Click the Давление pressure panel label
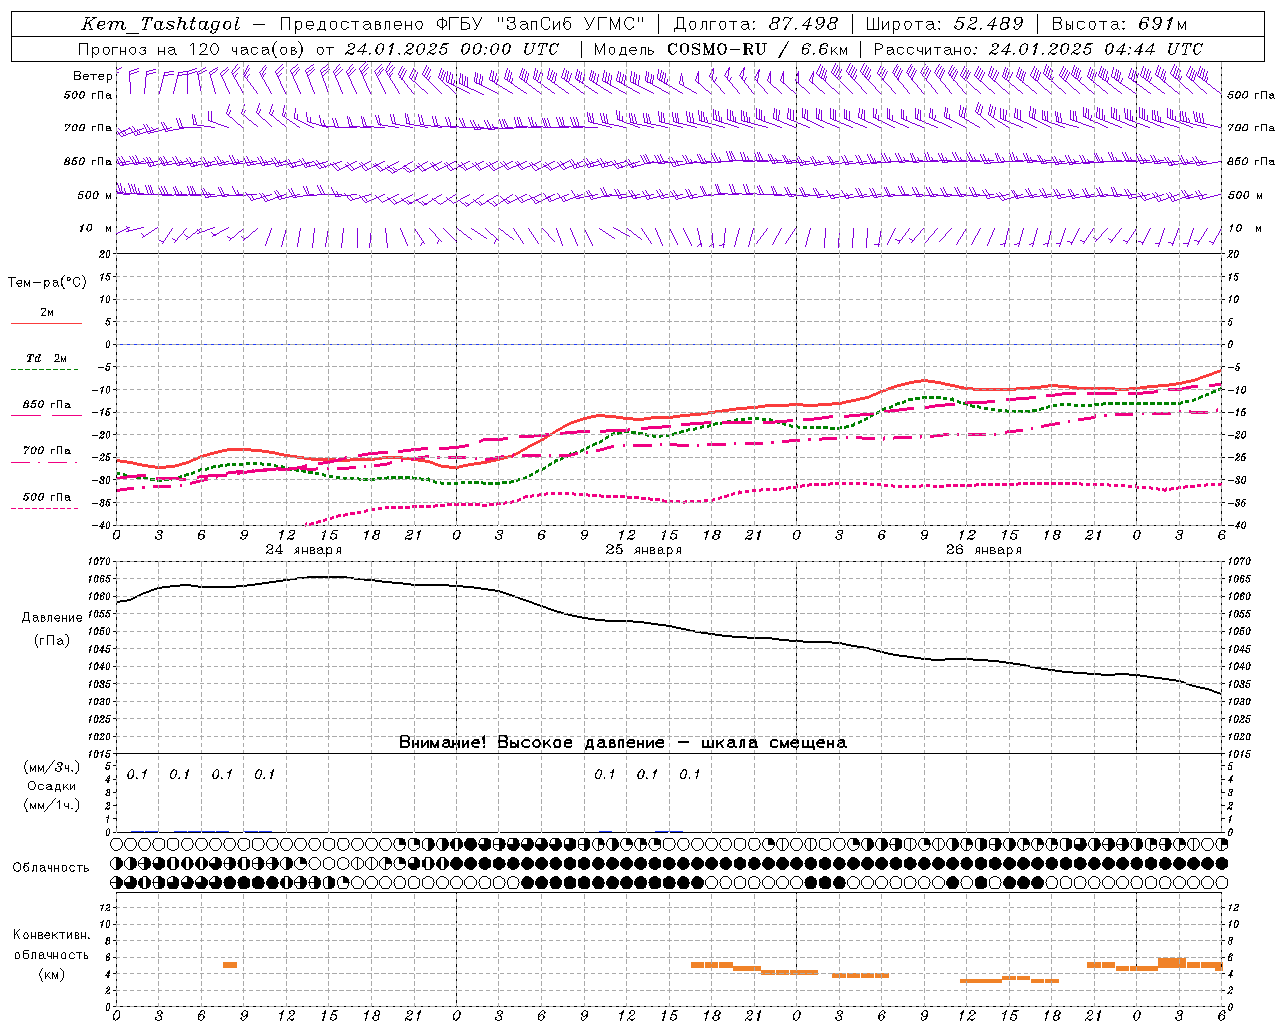Viewport: 1280px width, 1024px height. [x=52, y=618]
